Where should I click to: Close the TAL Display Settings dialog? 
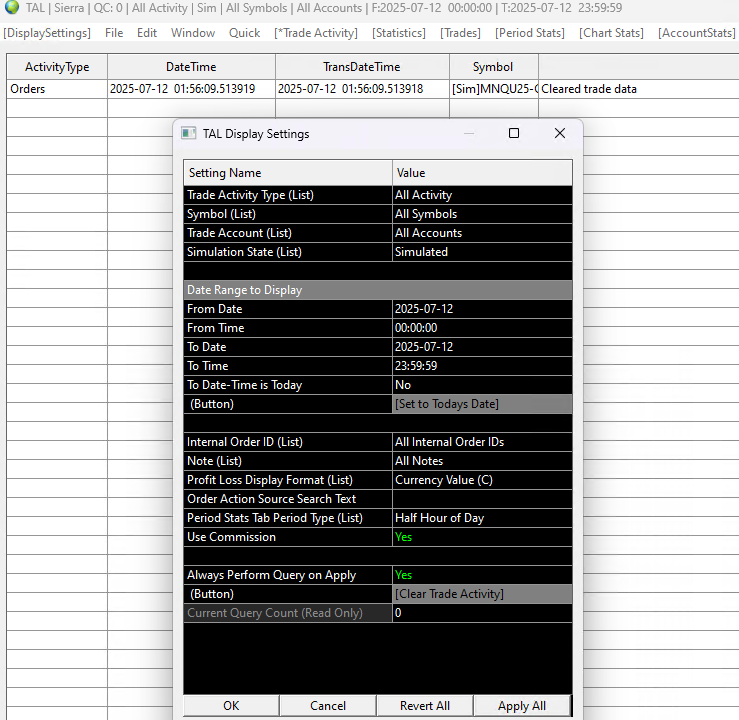pyautogui.click(x=559, y=133)
